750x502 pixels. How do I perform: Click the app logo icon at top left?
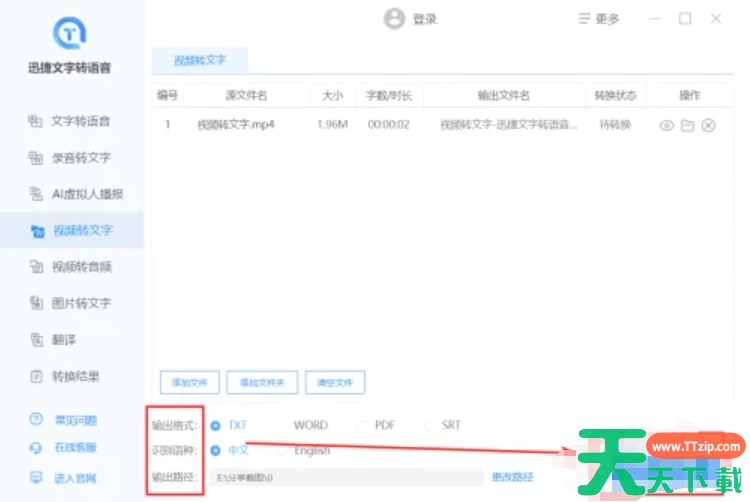[x=69, y=33]
